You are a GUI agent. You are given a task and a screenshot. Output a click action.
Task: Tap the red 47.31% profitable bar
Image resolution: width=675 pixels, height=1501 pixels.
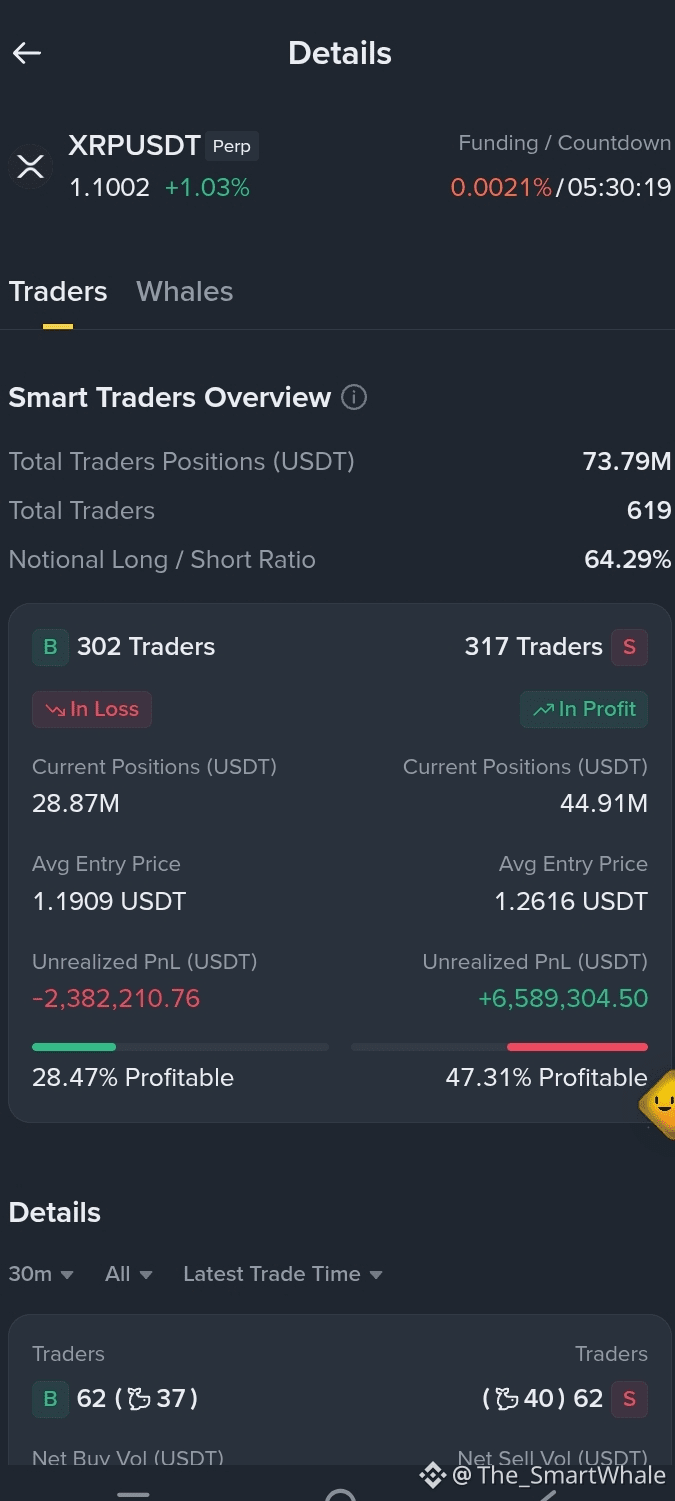click(x=577, y=1047)
